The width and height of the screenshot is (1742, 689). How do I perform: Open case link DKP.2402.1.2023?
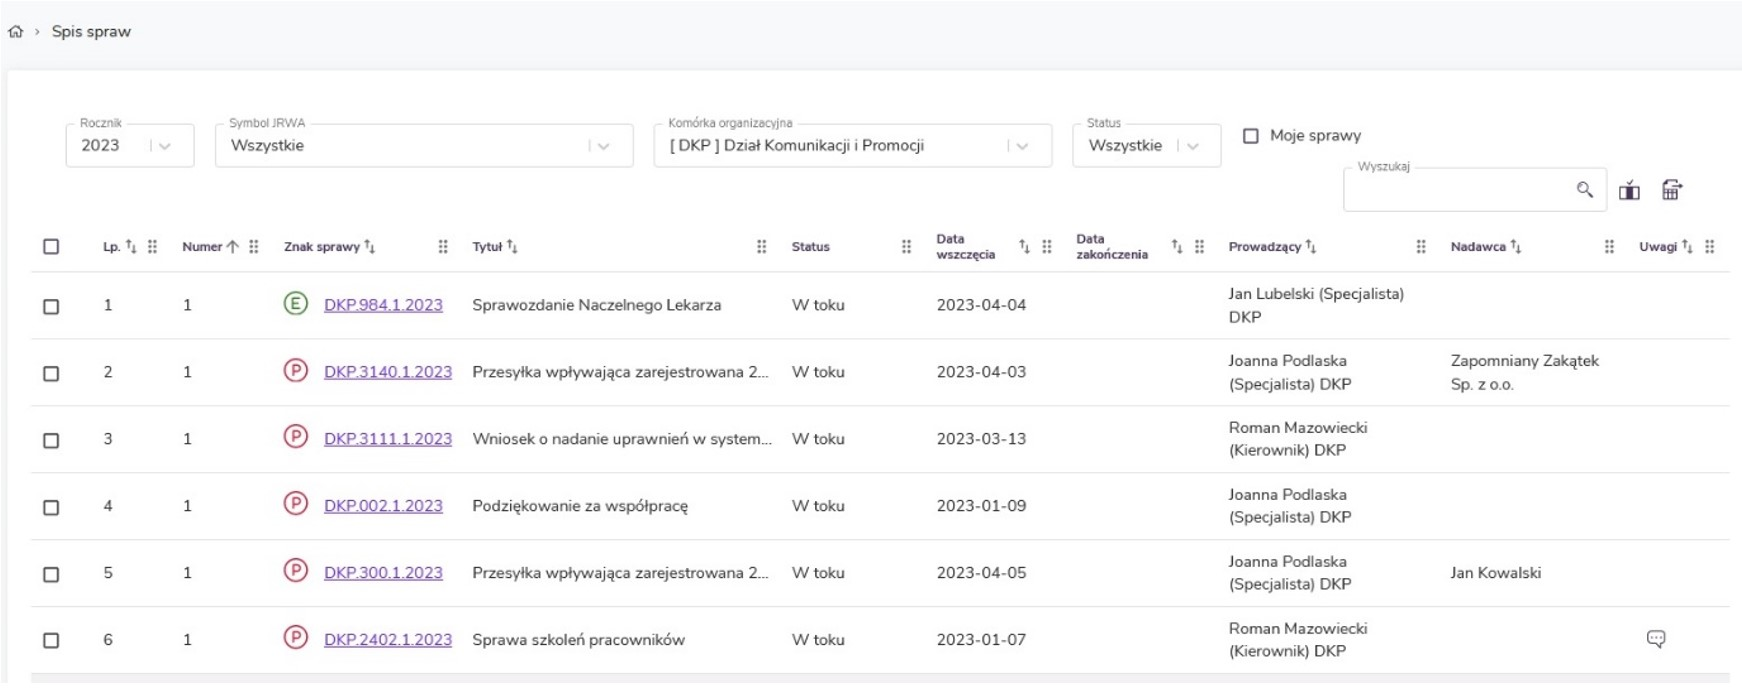pos(387,640)
